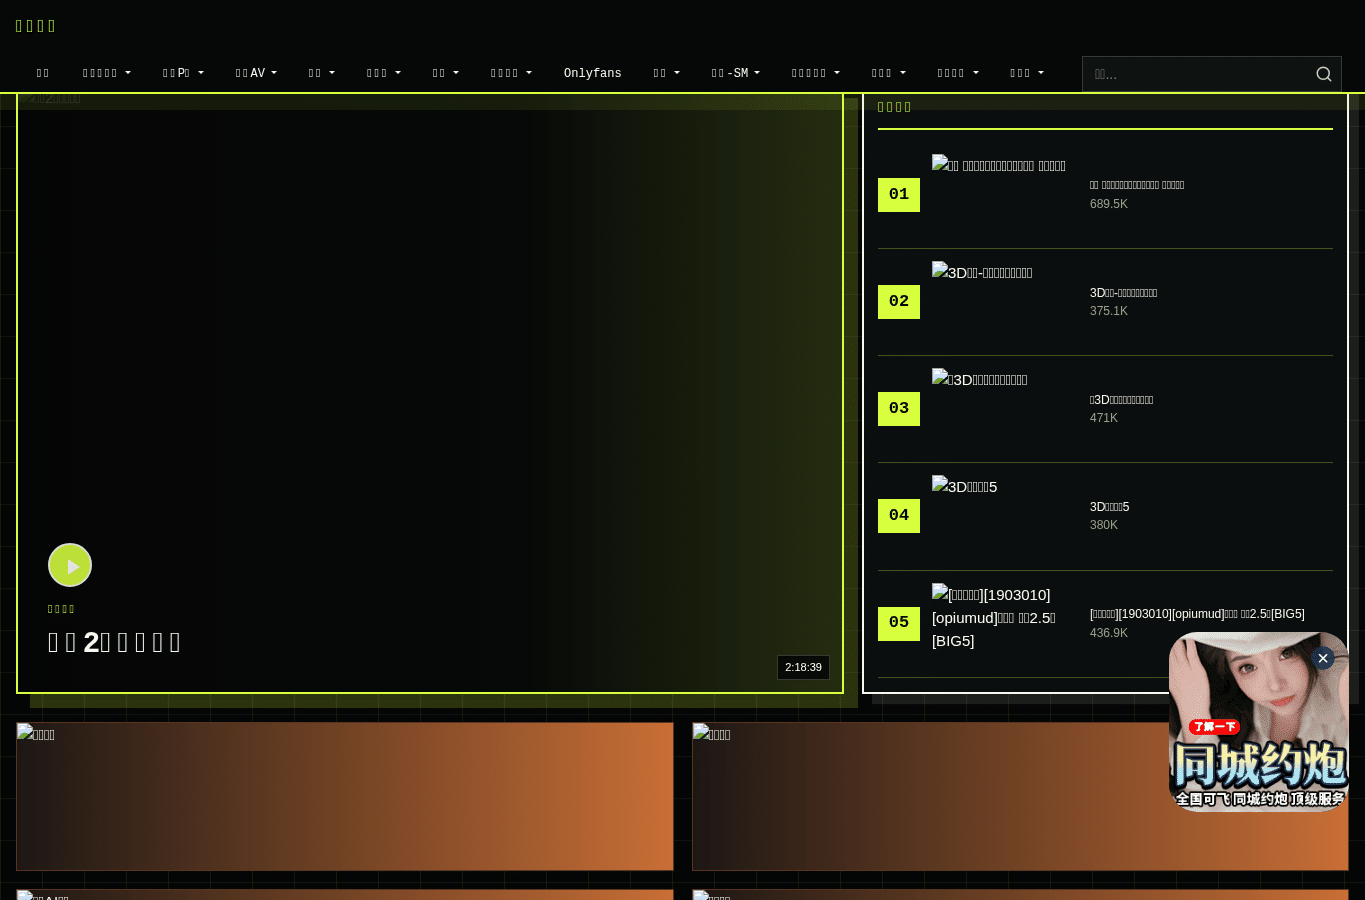
Task: Open ranking title above the 471K count
Action: (1121, 400)
